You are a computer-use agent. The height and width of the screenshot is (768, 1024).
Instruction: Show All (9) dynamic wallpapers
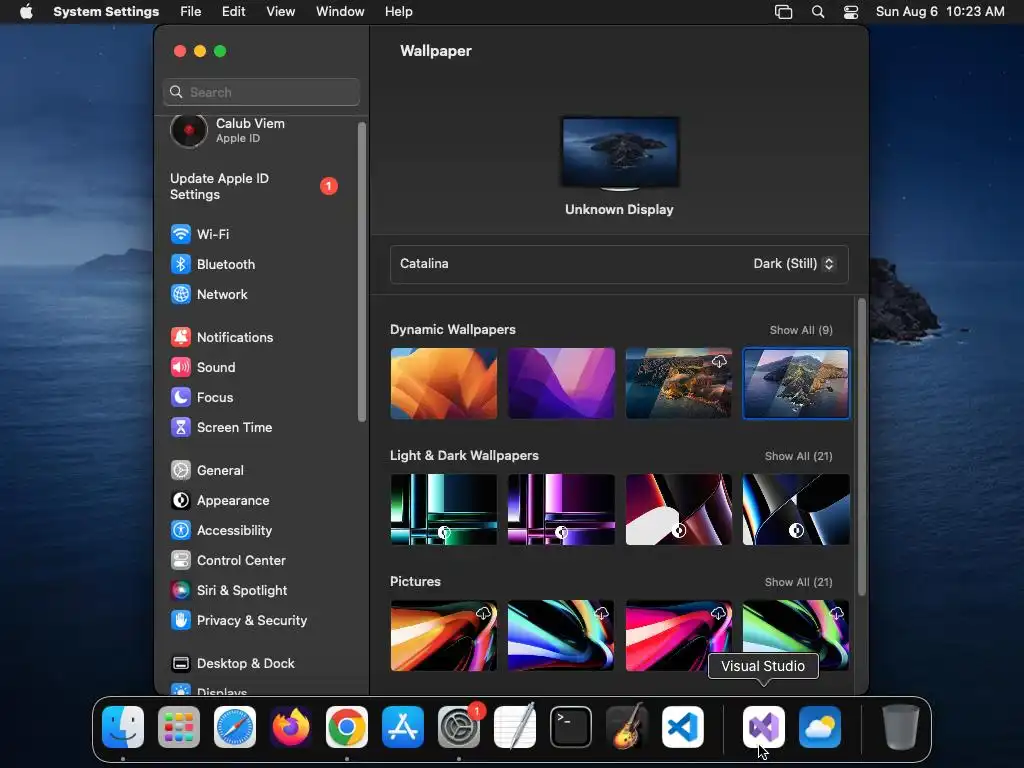coord(801,330)
